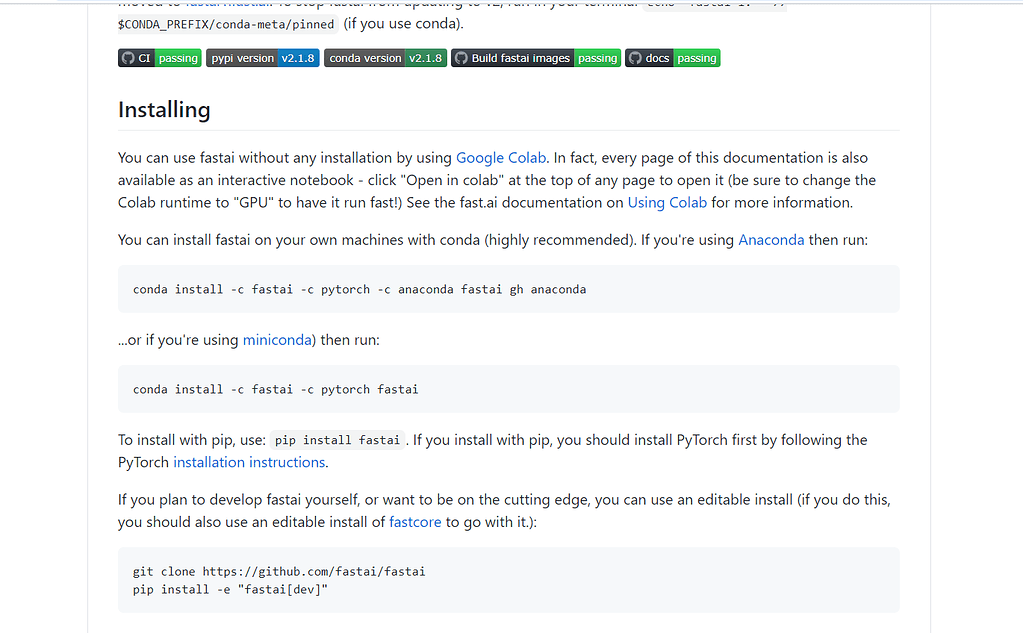This screenshot has width=1023, height=633.
Task: Click the octocat icon on the docs badge
Action: [636, 58]
